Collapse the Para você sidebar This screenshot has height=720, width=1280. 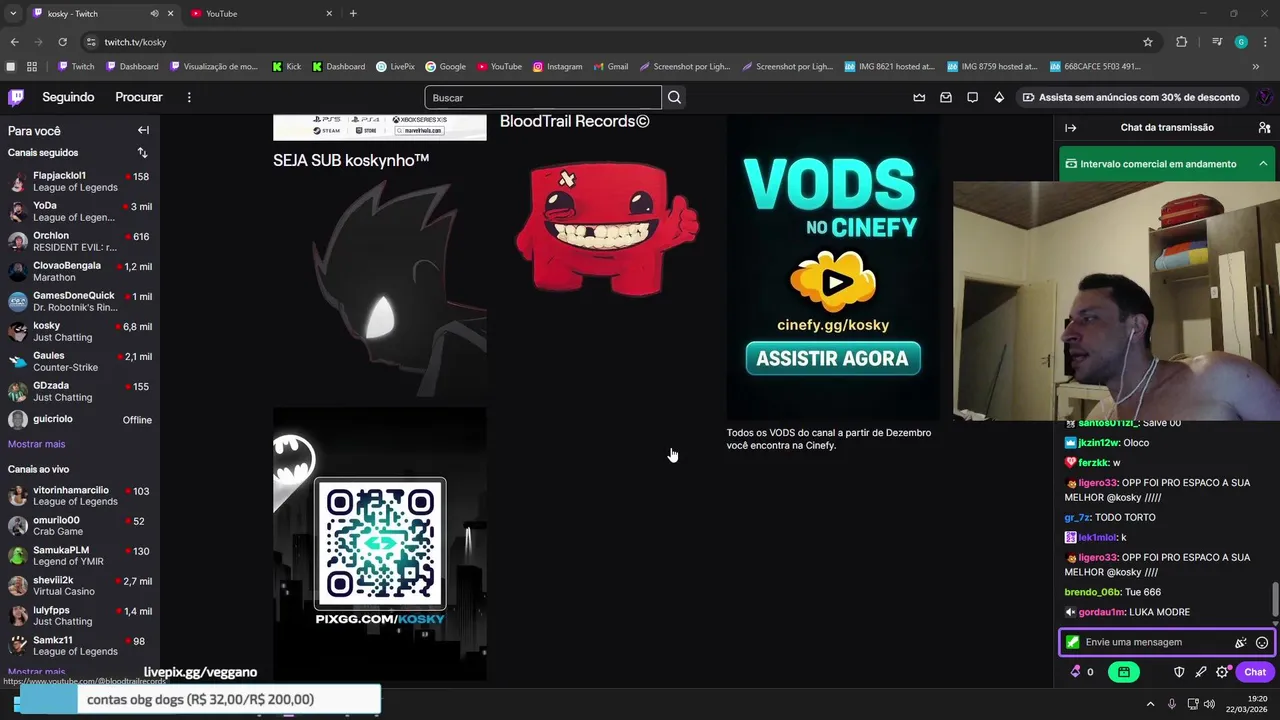tap(143, 130)
